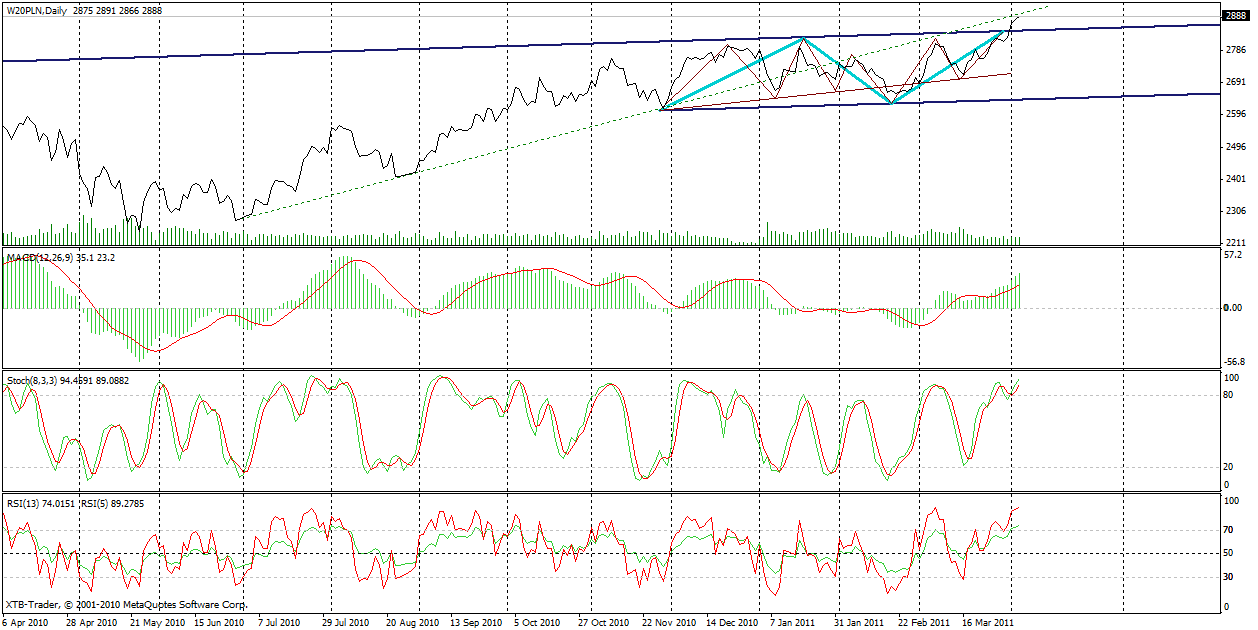Click the 2691 price axis value
Viewport: 1258px width, 630px height.
pyautogui.click(x=1235, y=82)
